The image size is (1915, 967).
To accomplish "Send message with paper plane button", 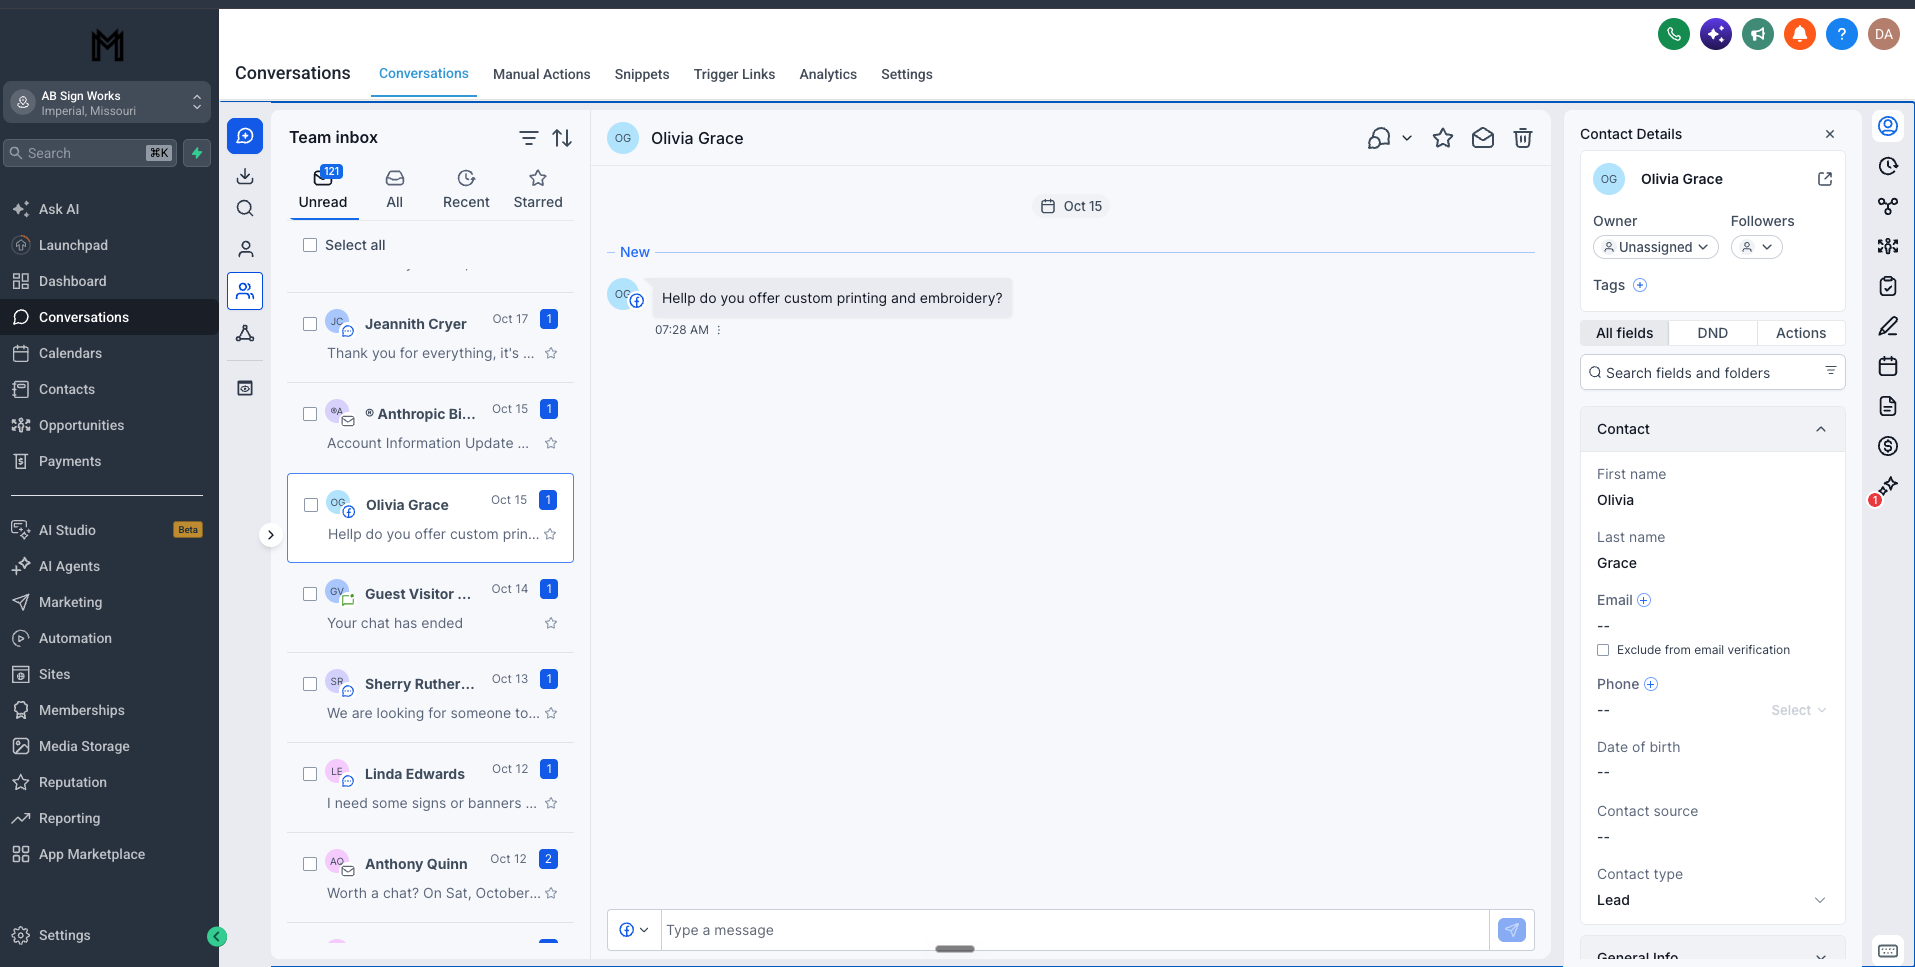I will point(1512,930).
